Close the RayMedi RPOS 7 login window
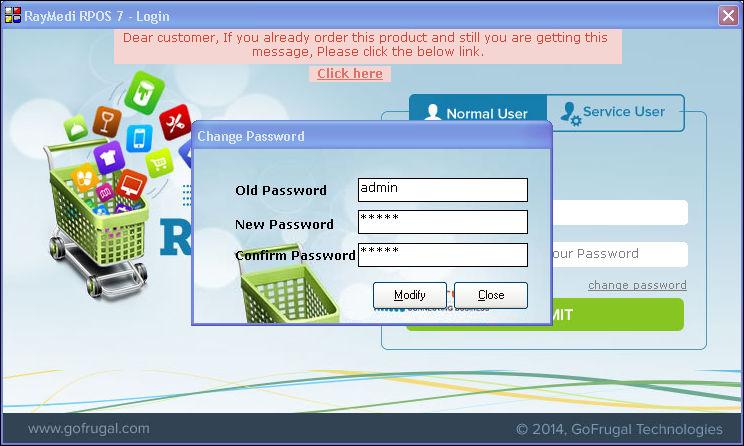The image size is (744, 446). 728,16
